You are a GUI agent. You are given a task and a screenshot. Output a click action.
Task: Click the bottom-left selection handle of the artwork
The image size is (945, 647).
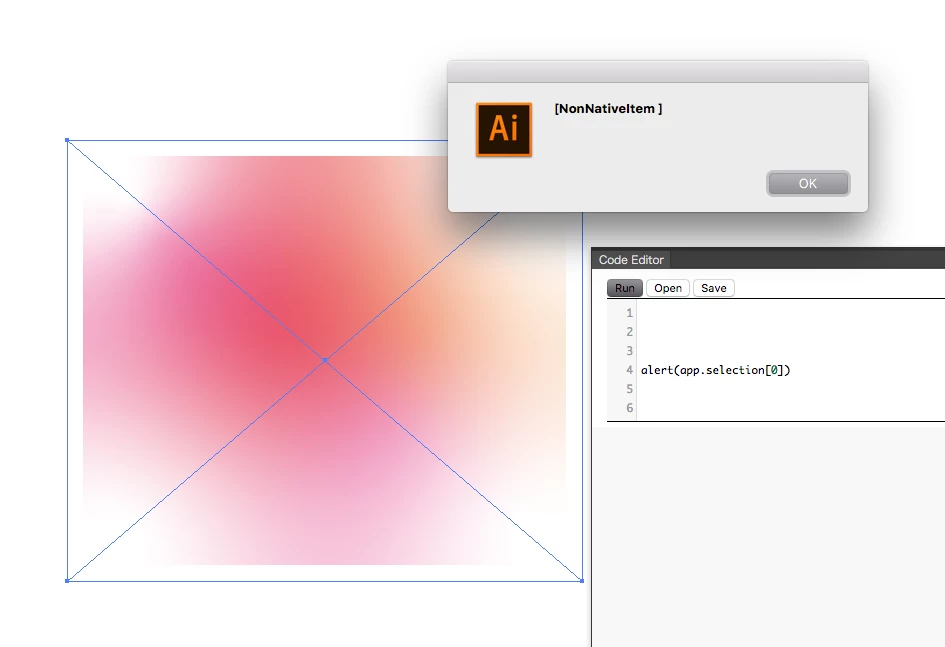coord(67,581)
